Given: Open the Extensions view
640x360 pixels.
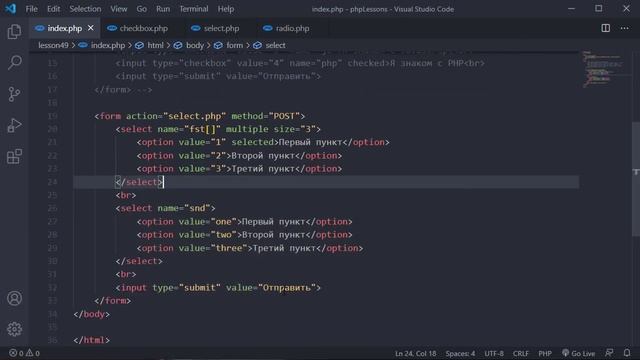Looking at the screenshot, I should pos(14,156).
